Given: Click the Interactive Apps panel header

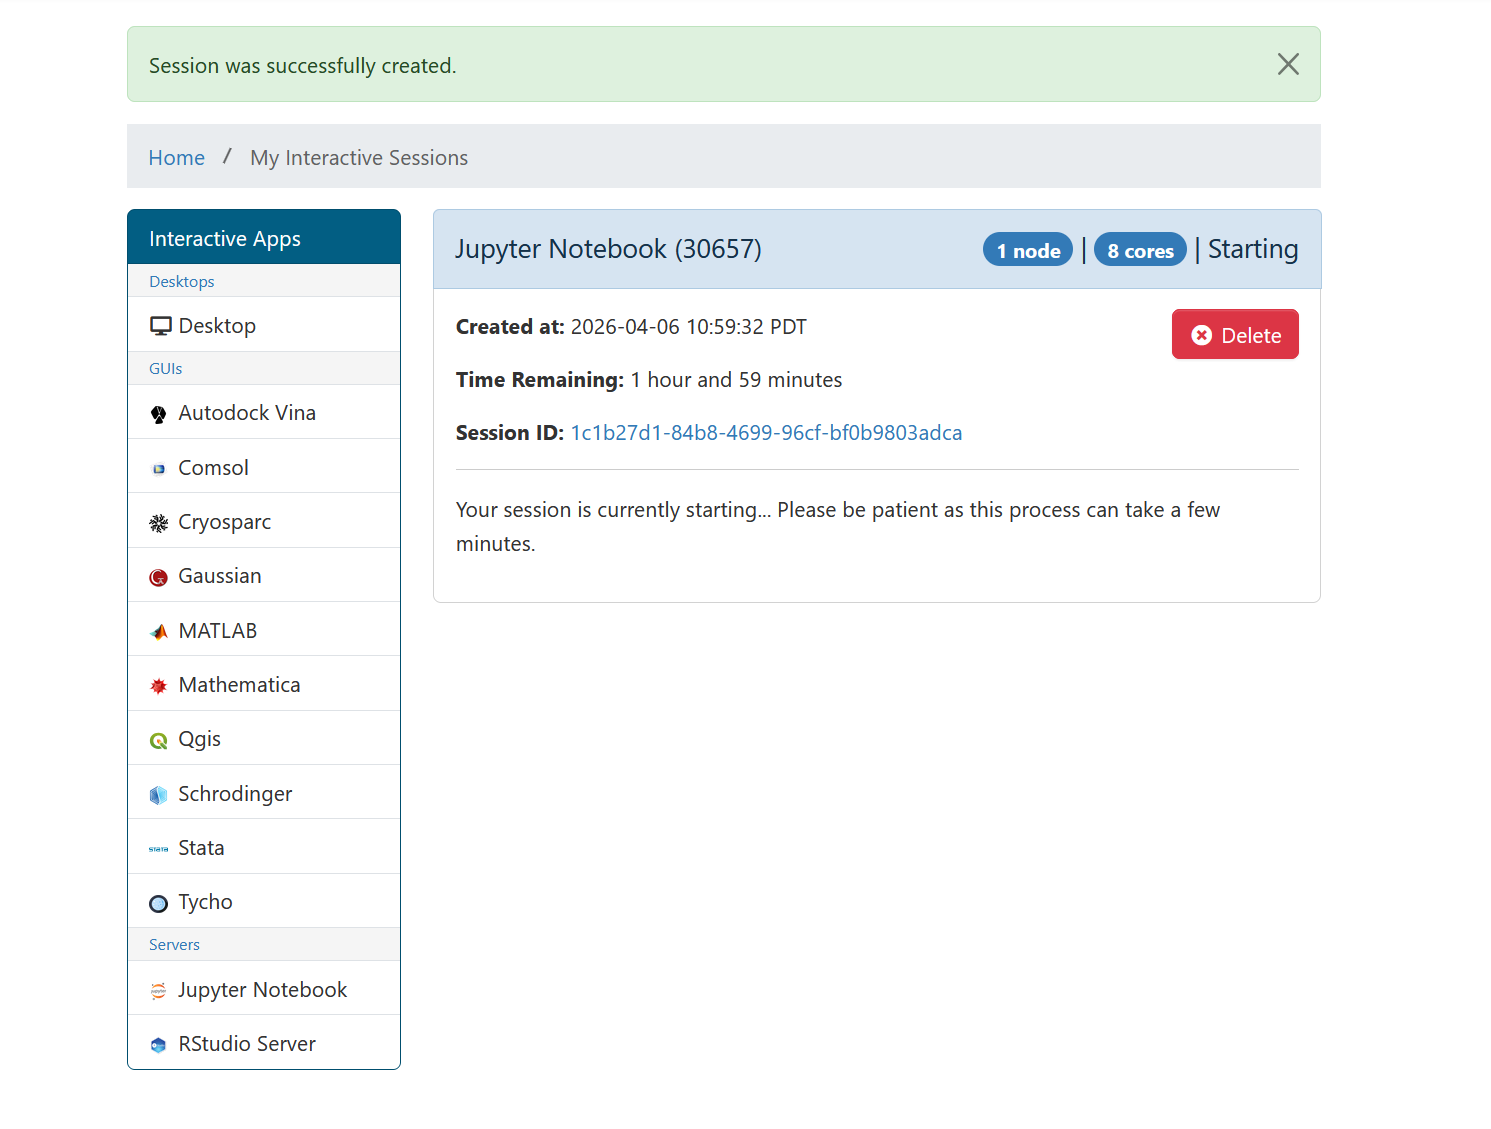Looking at the screenshot, I should [264, 237].
